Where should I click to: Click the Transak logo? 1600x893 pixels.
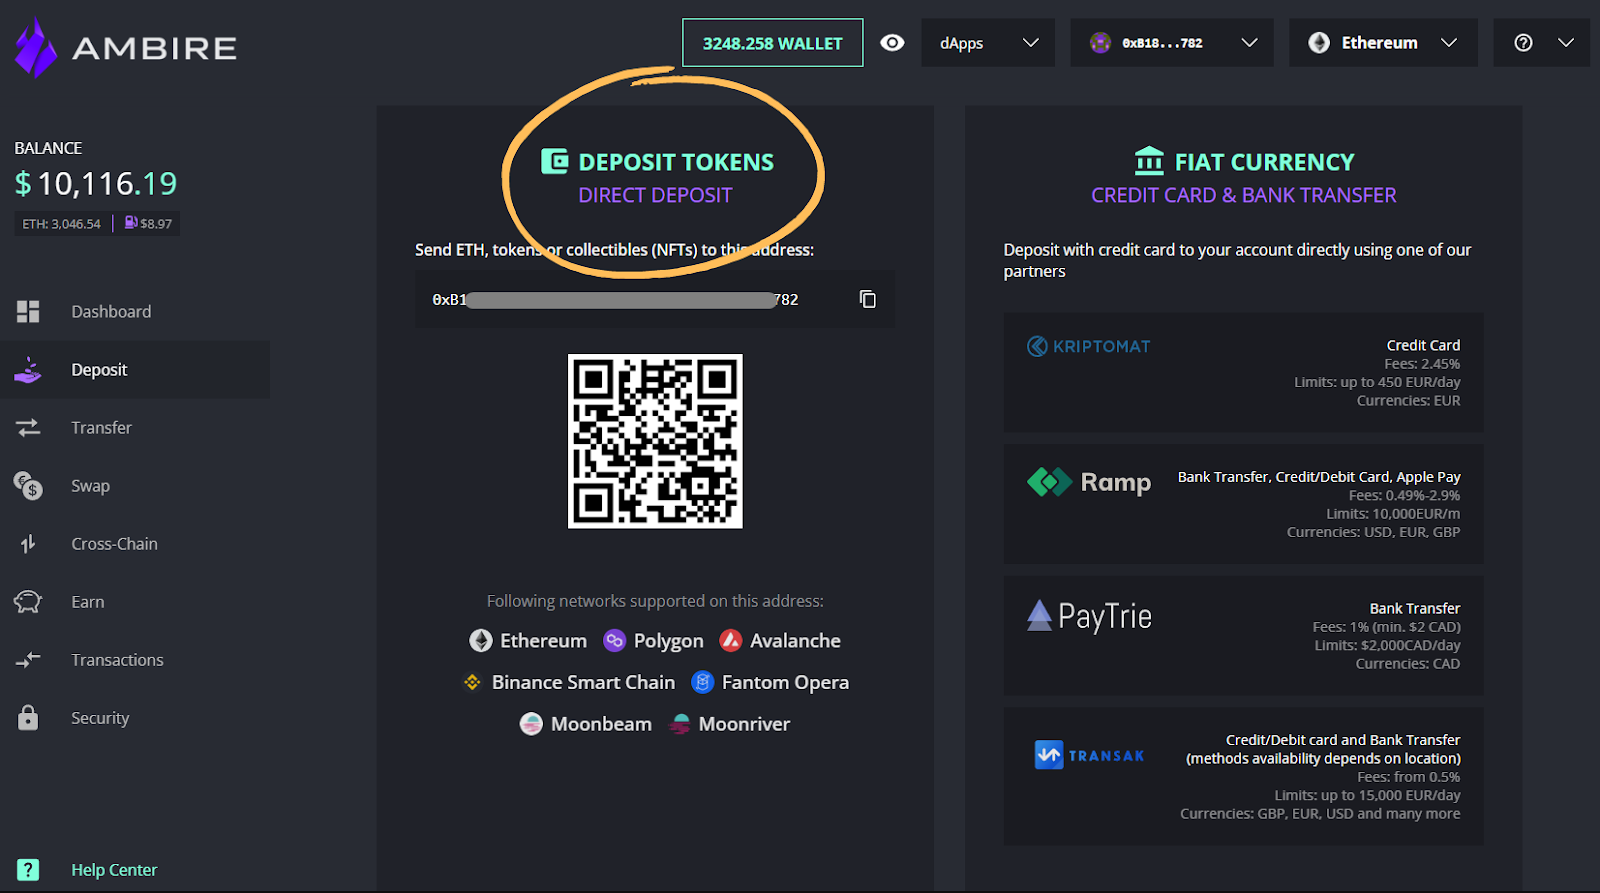pos(1089,755)
